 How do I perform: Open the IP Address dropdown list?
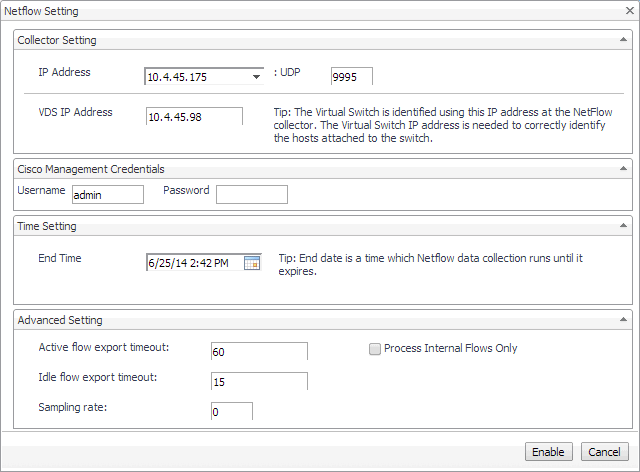click(x=256, y=76)
